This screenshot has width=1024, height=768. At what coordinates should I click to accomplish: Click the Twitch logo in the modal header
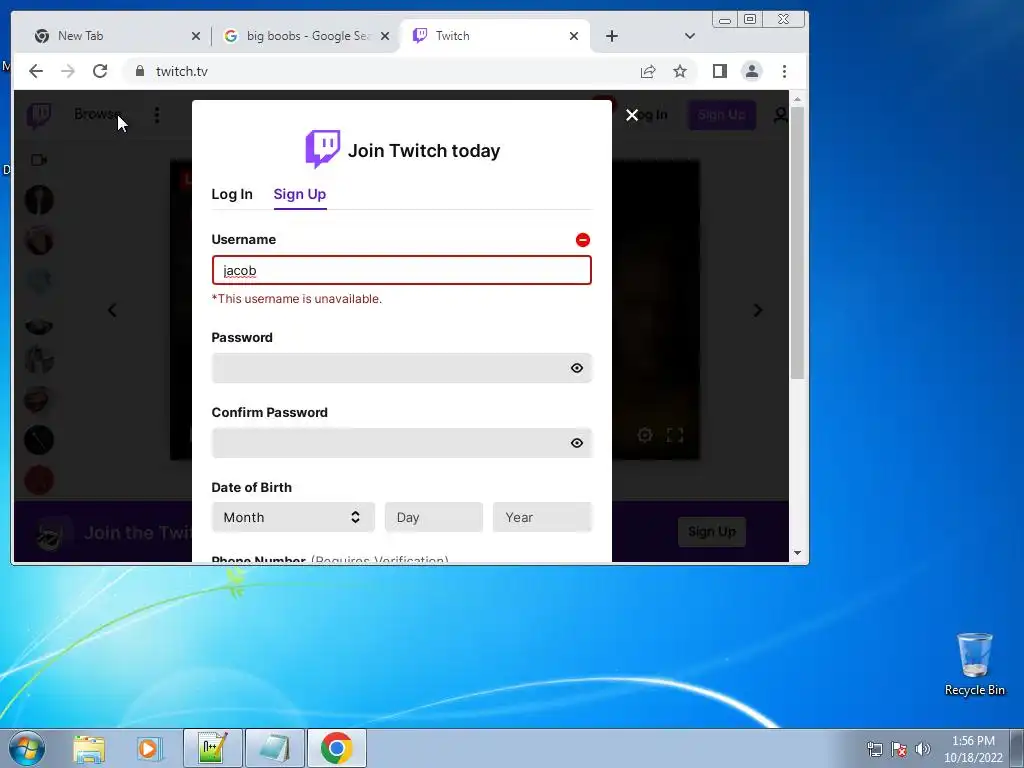click(x=323, y=149)
